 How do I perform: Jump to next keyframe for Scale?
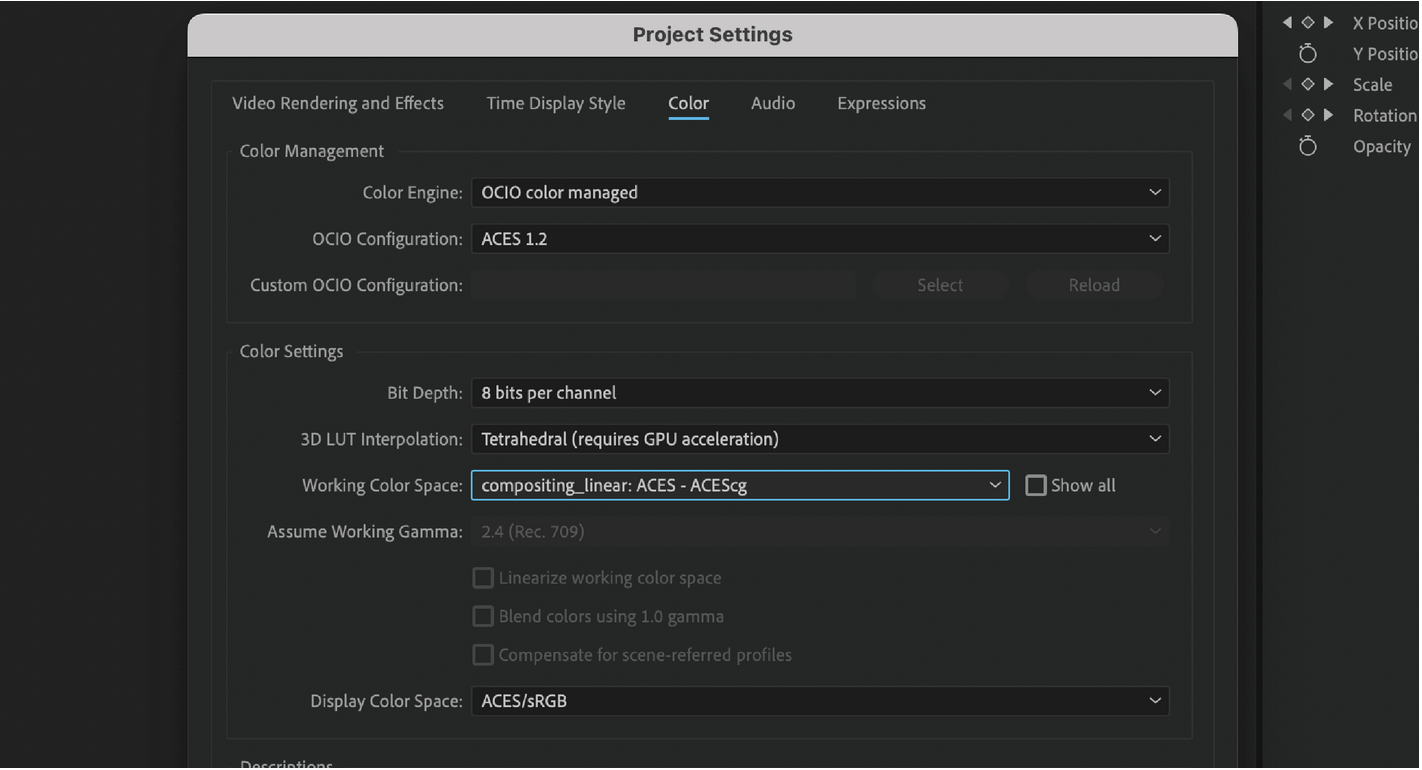pyautogui.click(x=1326, y=84)
